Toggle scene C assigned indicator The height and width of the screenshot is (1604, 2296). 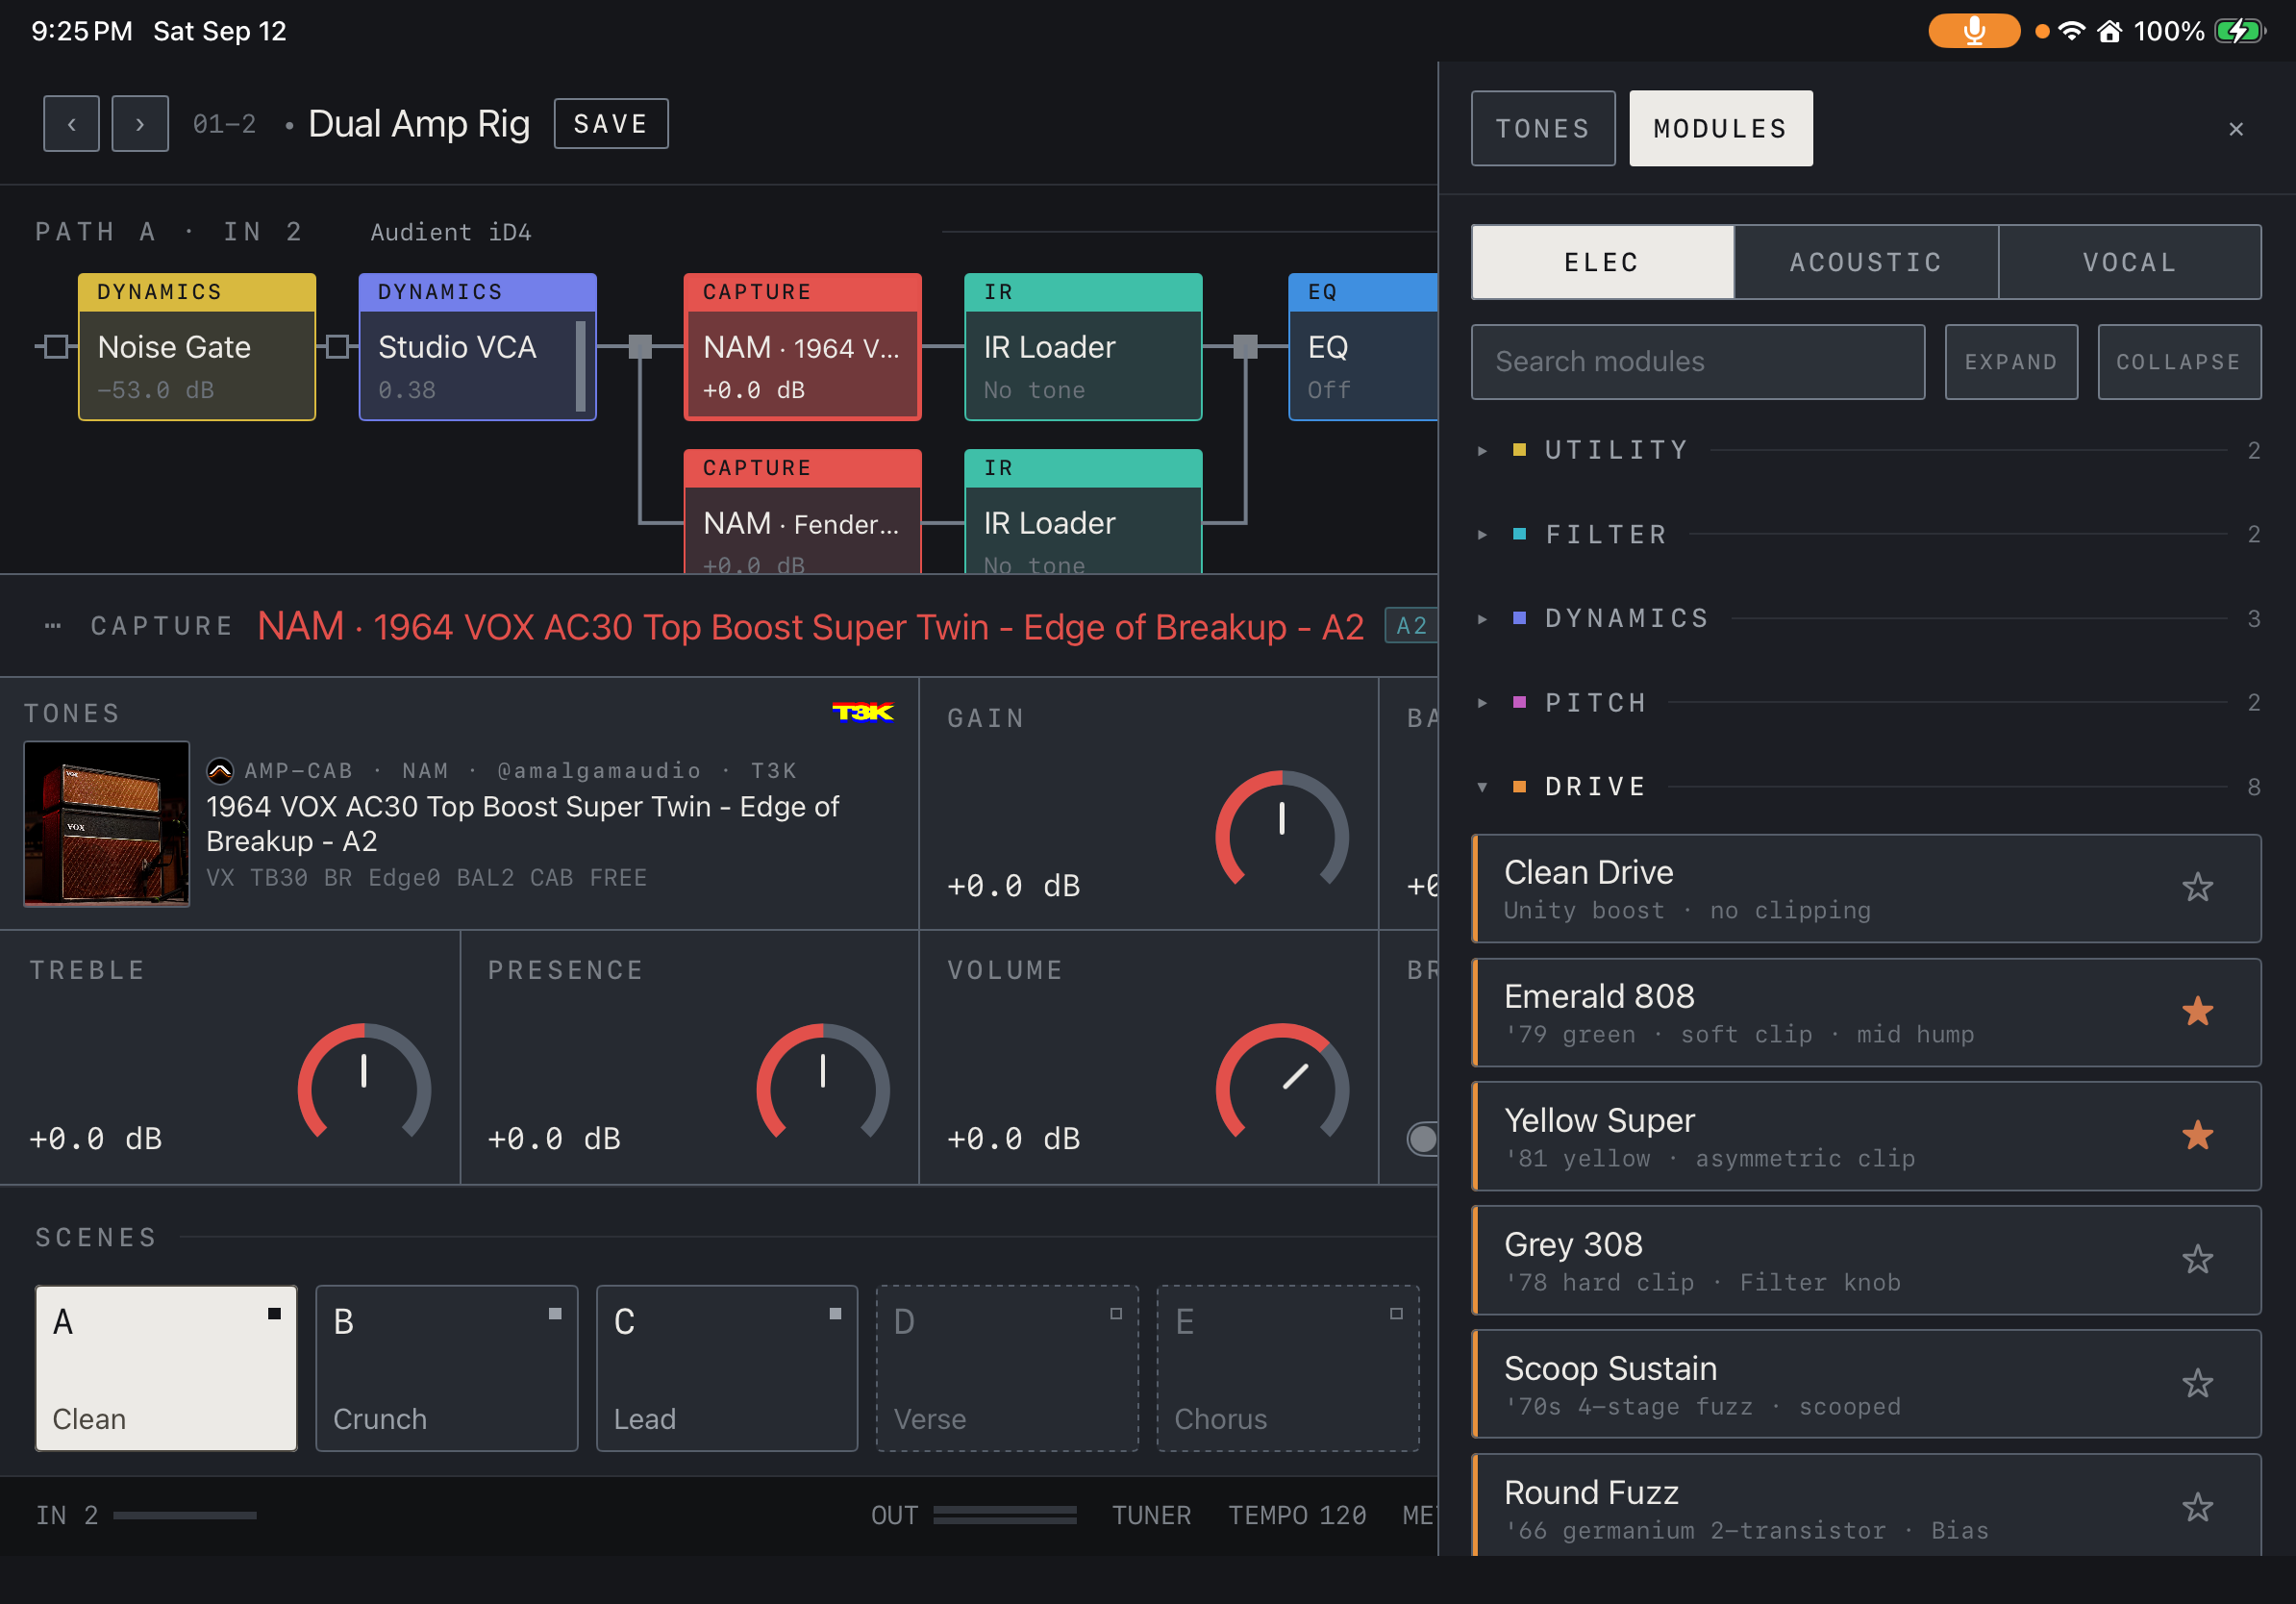click(x=835, y=1313)
